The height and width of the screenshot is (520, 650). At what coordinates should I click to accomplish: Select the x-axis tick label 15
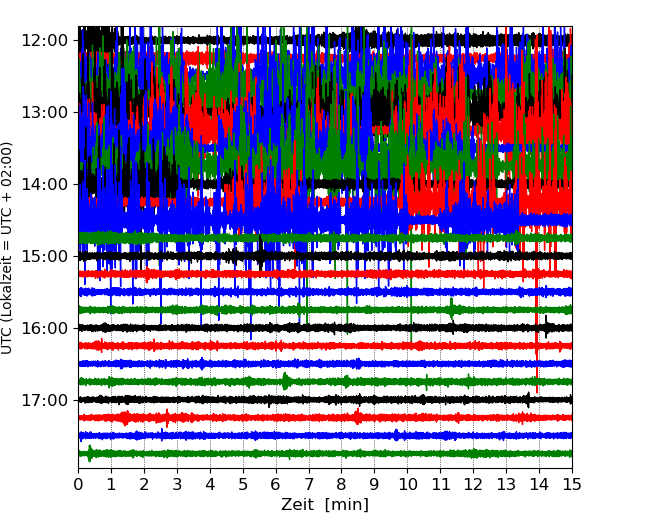coord(571,485)
